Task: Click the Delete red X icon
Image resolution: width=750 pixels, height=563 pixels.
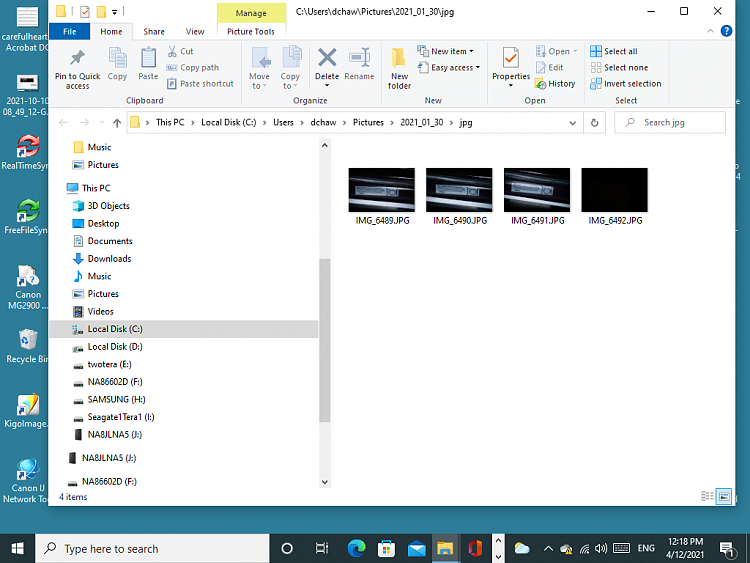Action: point(327,58)
